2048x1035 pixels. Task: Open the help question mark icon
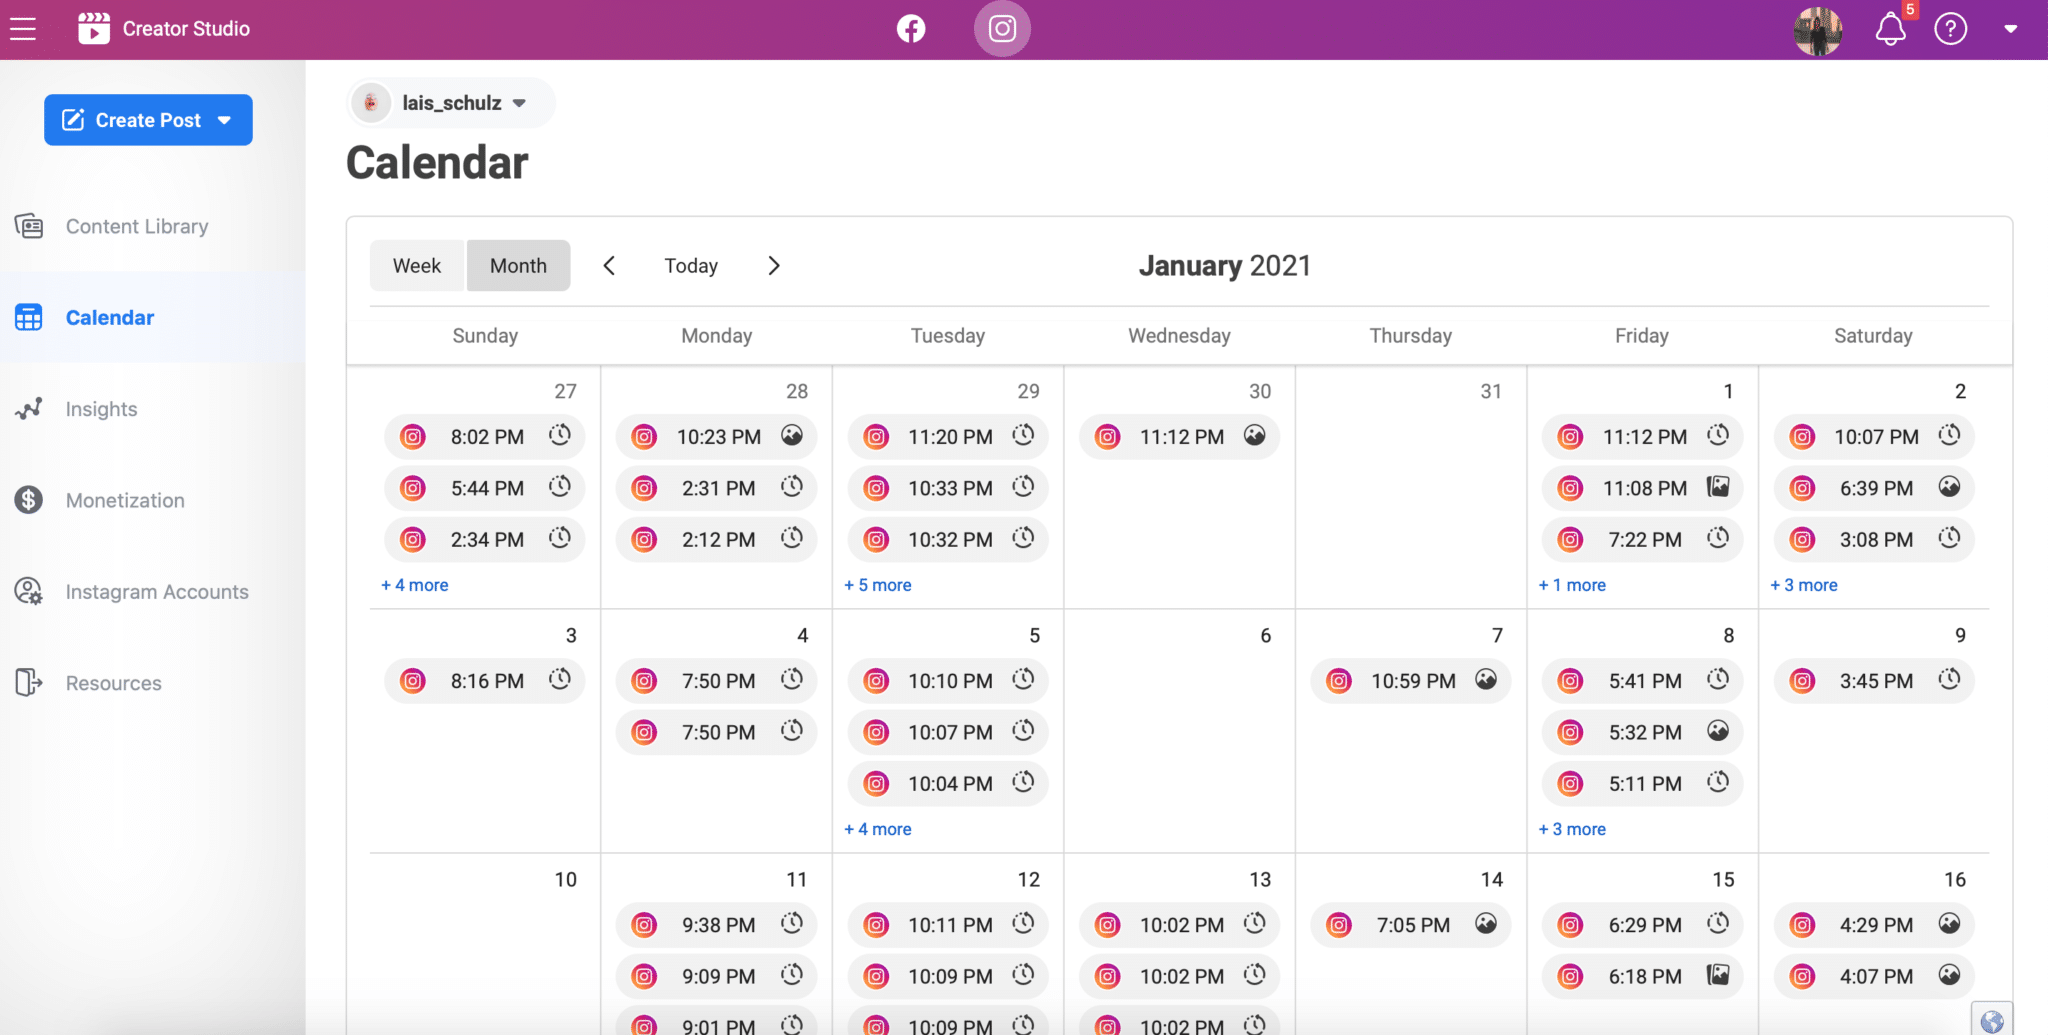pos(1950,29)
